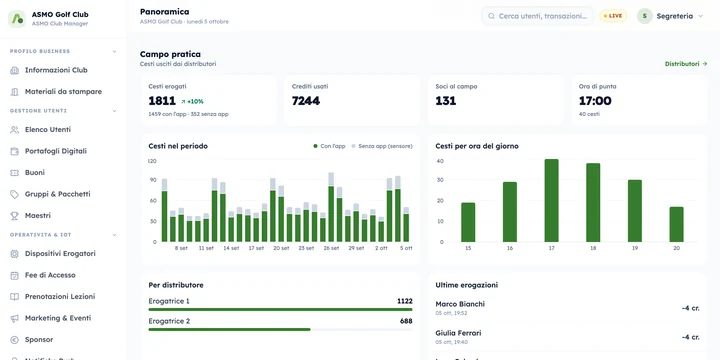Click the '20 set' axis label
Screen dimensions: 720x360
[281, 248]
